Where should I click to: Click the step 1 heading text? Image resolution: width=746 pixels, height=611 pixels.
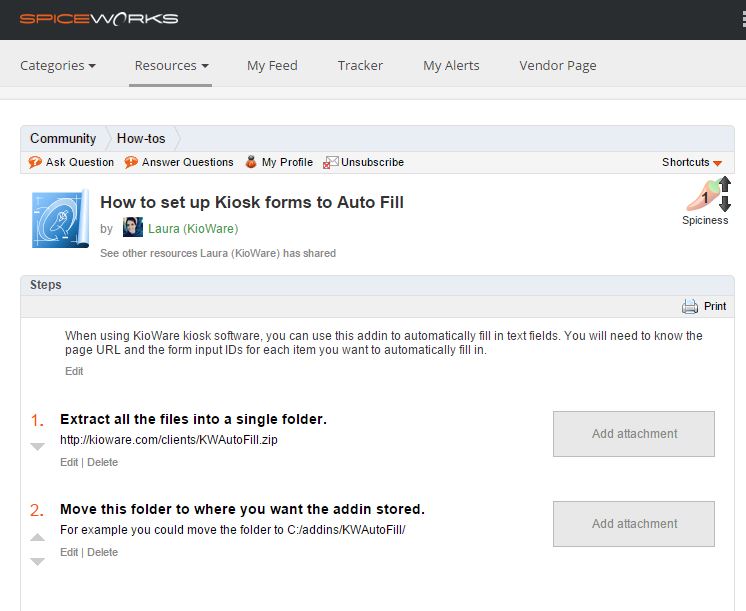point(193,419)
